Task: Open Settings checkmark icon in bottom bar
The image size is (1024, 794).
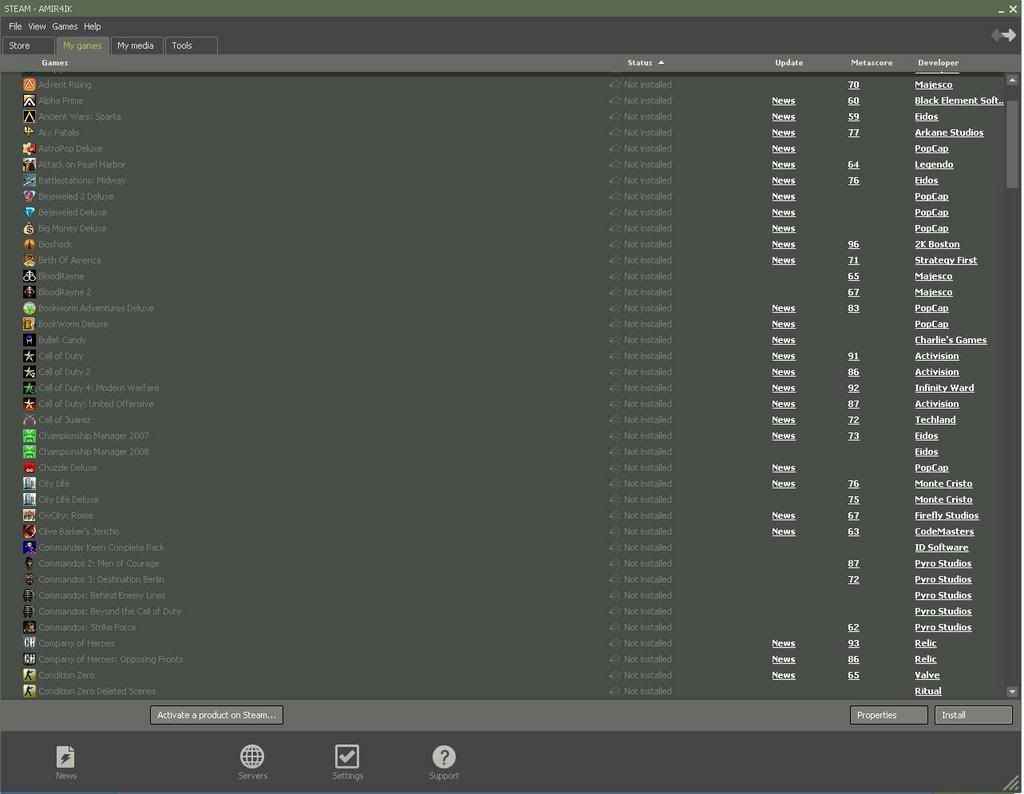Action: 347,757
